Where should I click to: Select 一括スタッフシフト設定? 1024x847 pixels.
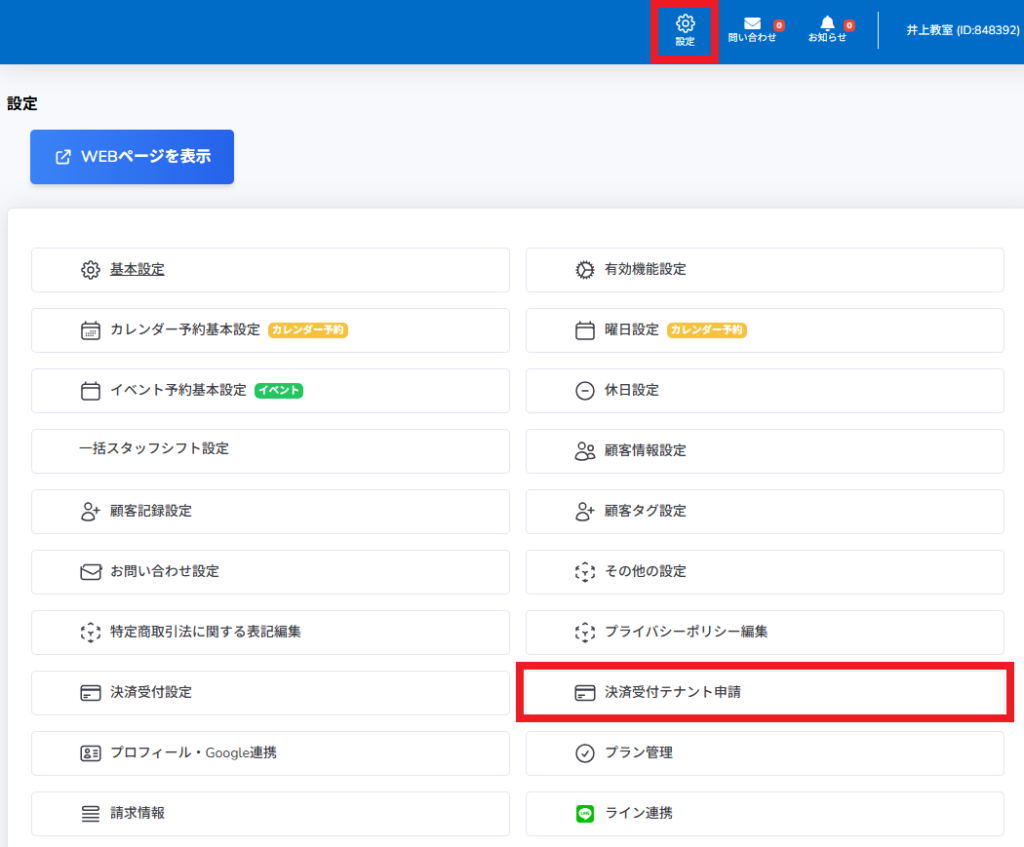point(154,449)
